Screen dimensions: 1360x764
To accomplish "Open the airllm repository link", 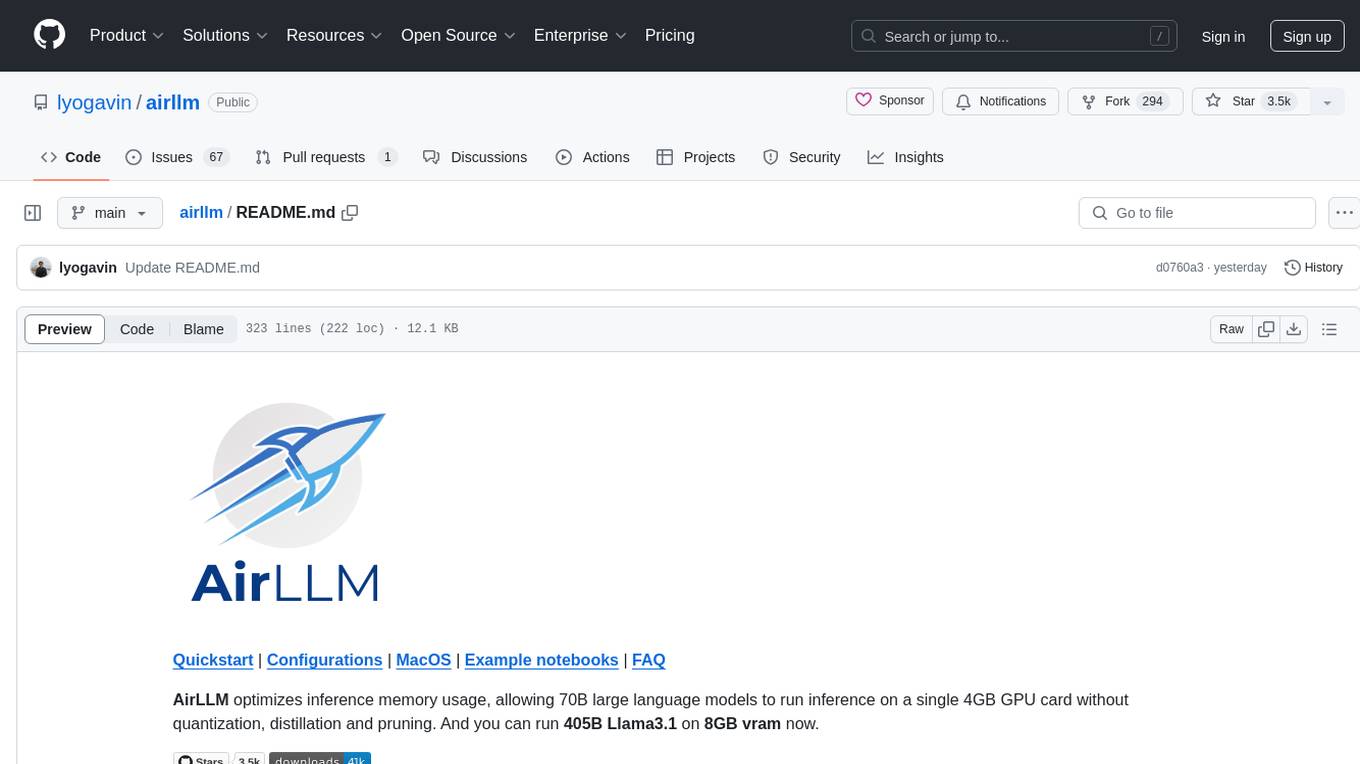I will coord(173,102).
